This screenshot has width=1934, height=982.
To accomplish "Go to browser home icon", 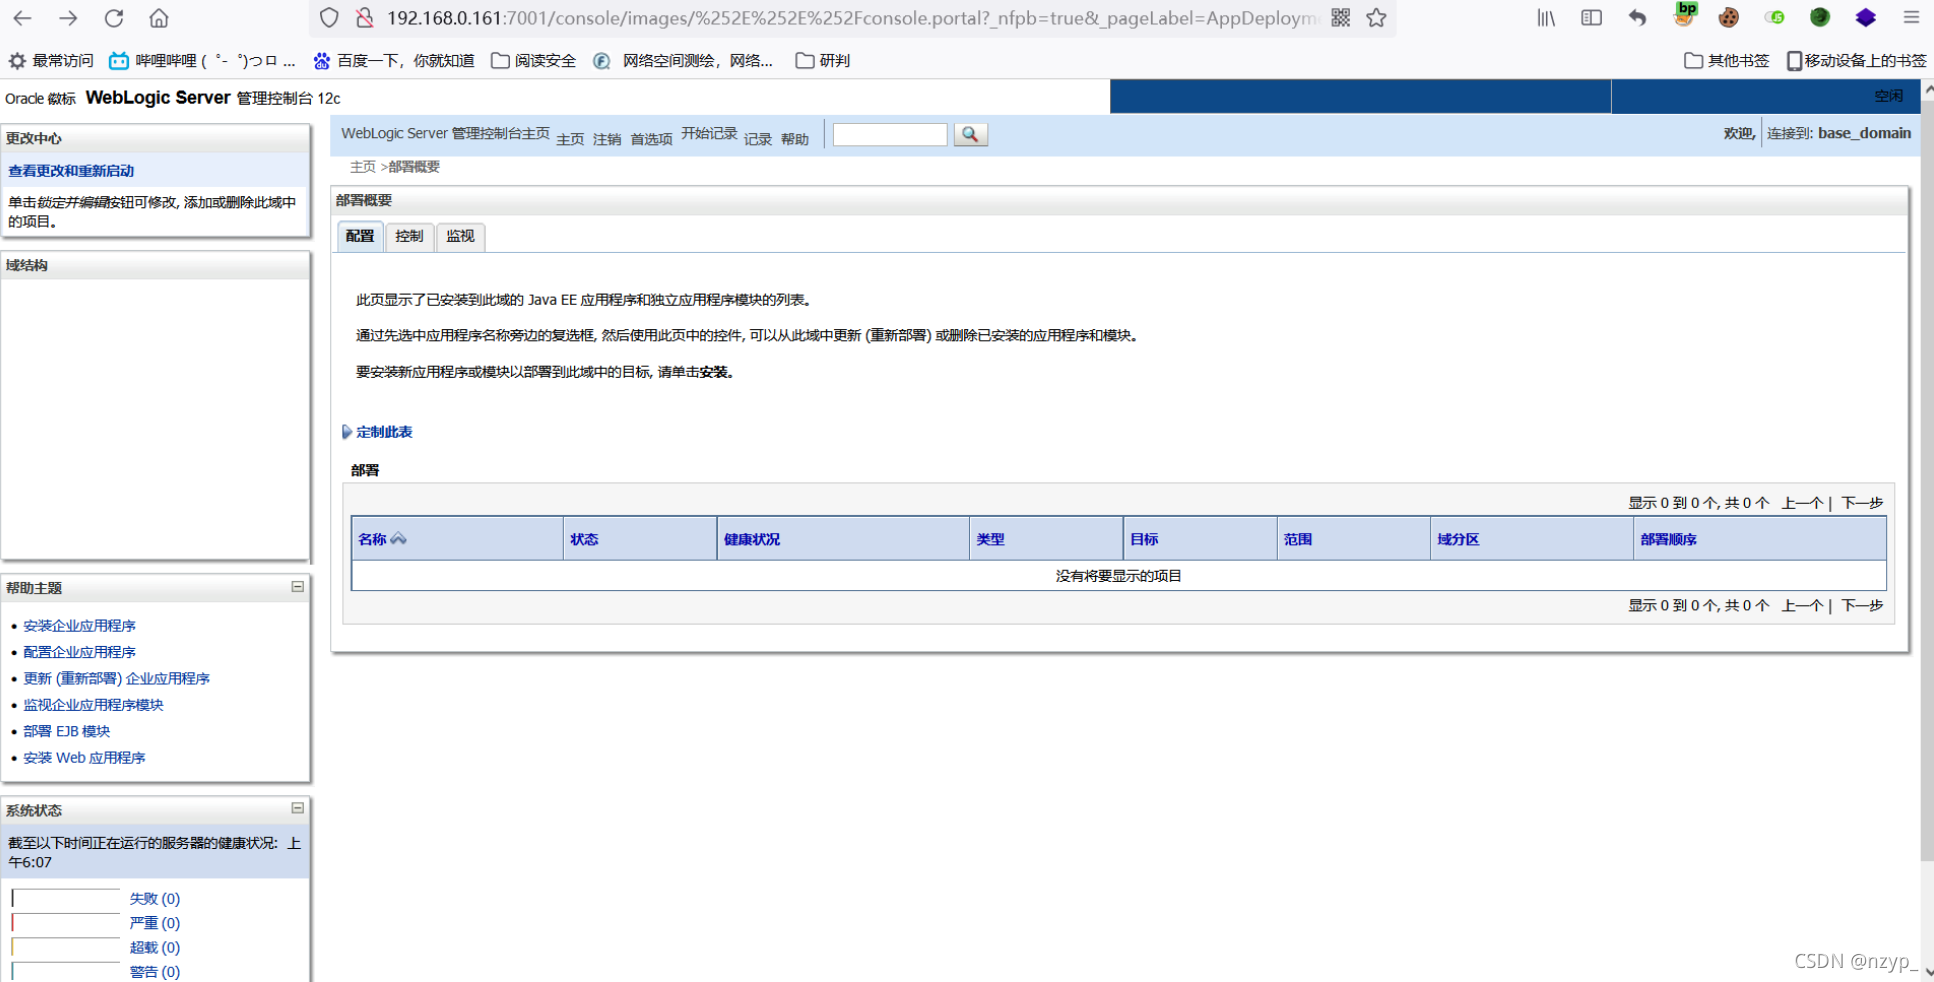I will pos(159,18).
